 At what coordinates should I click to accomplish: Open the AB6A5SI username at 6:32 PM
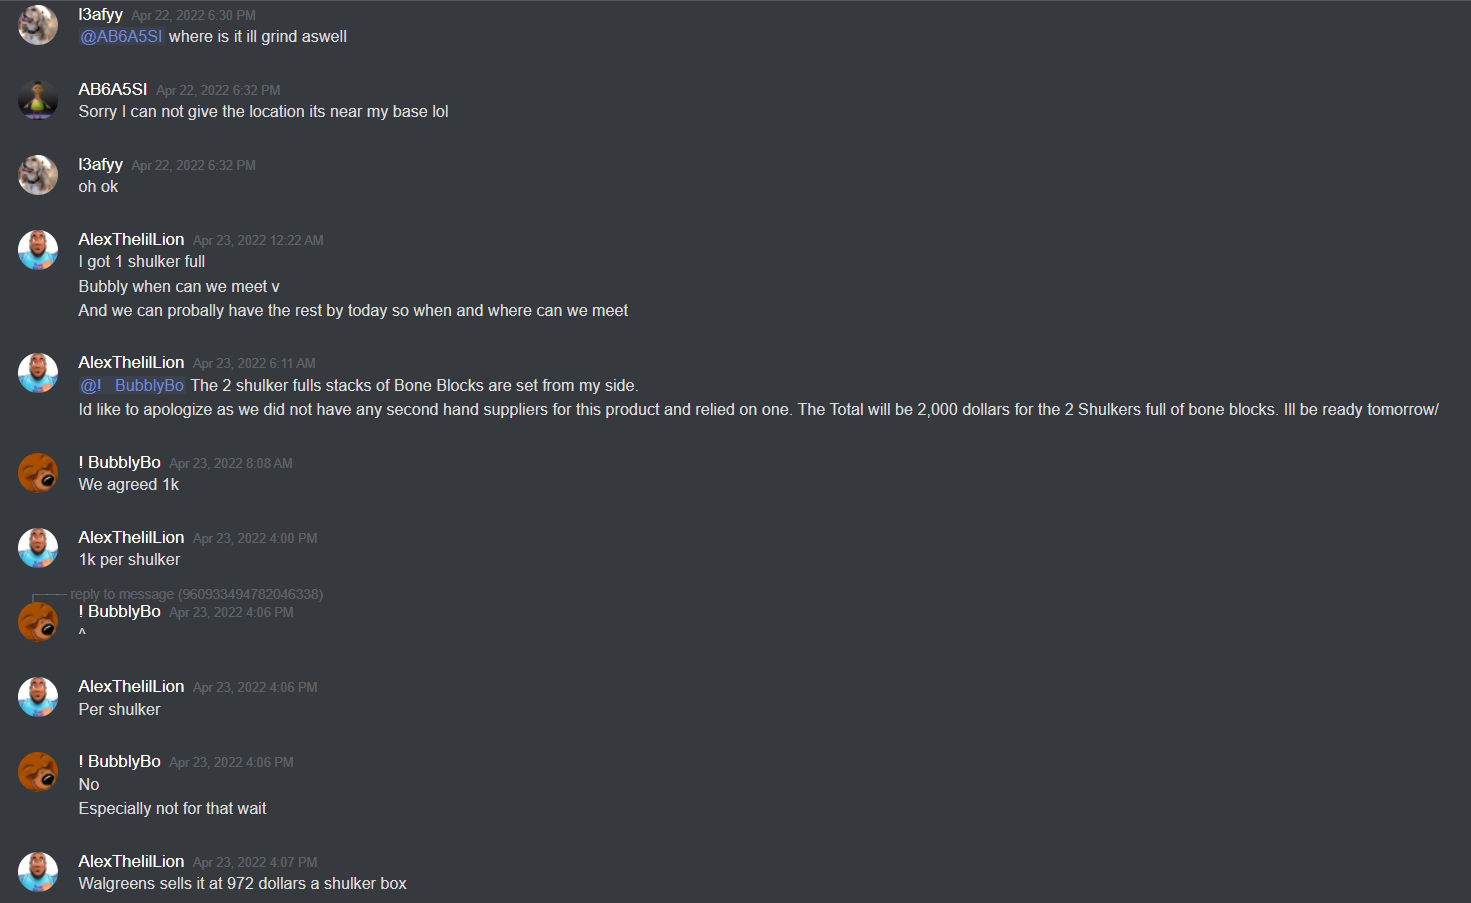coord(113,89)
